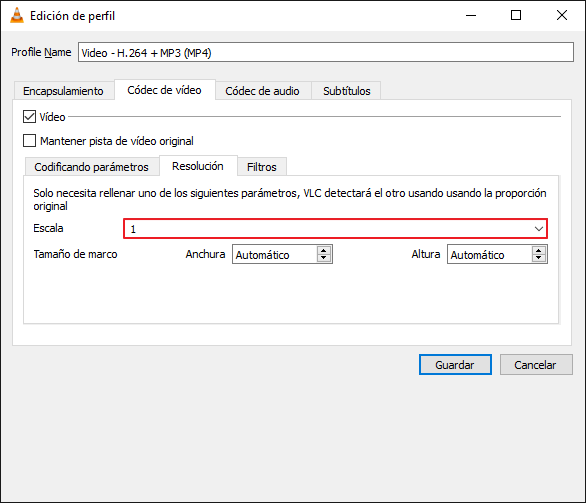Screen dimensions: 586x503
Task: Click inside the Anchura Automático field
Action: (x=275, y=254)
